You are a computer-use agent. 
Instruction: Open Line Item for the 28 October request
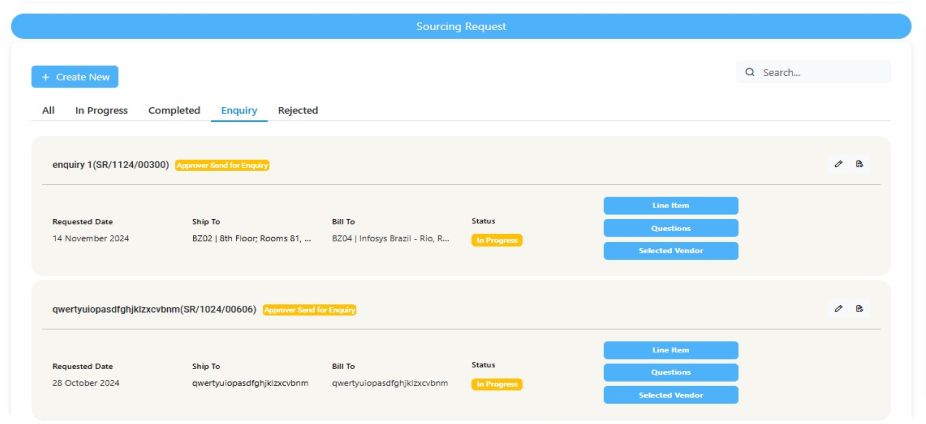click(671, 350)
